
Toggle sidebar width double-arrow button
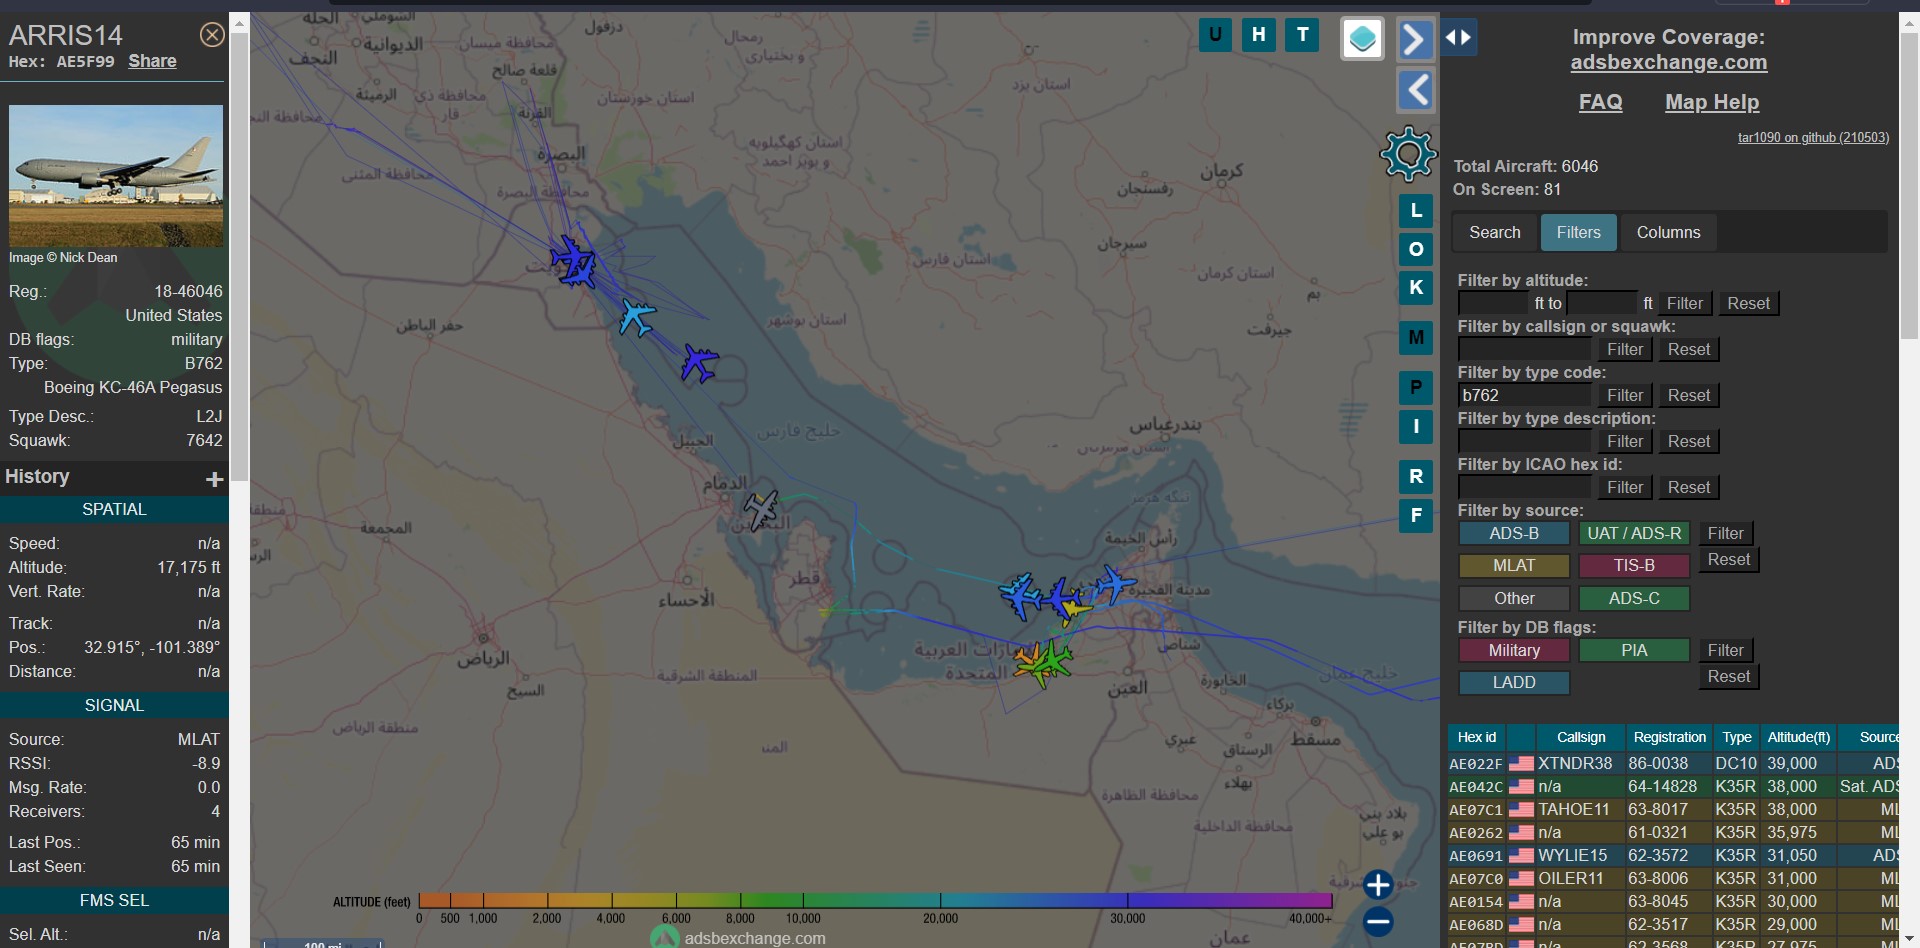click(x=1458, y=38)
